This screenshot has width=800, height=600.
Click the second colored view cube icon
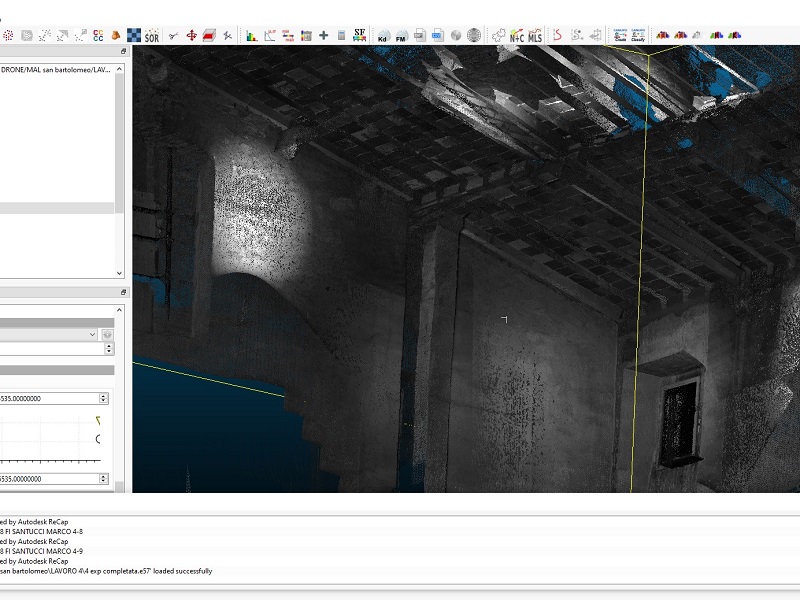point(681,35)
